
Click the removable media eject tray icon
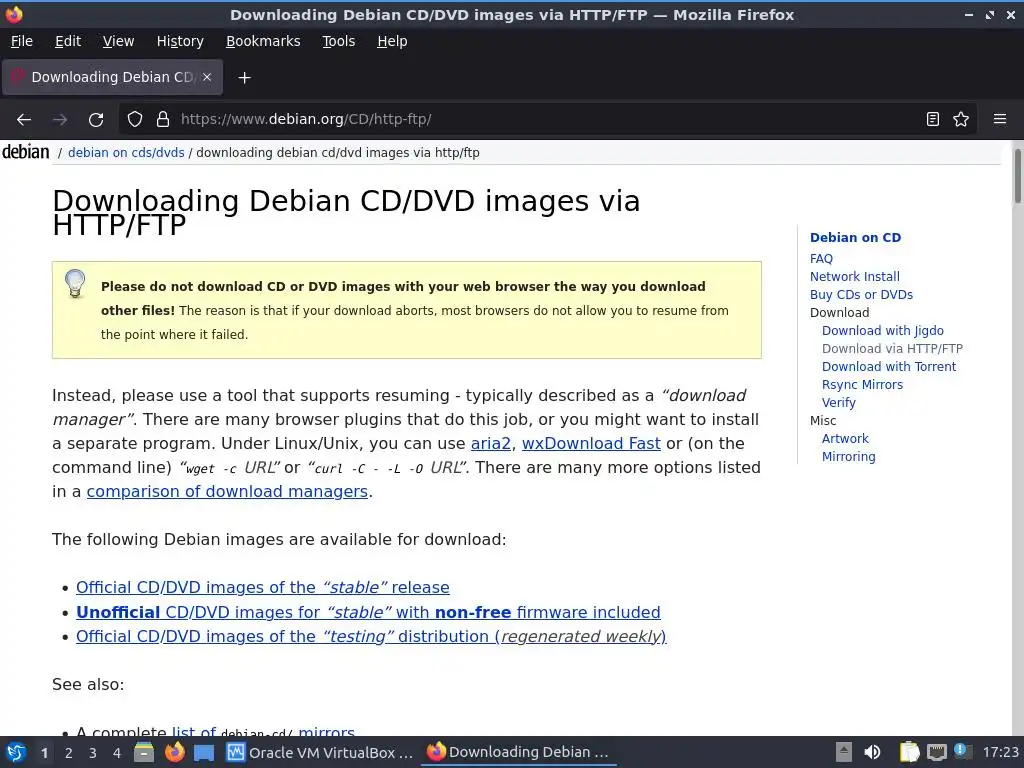coord(844,752)
